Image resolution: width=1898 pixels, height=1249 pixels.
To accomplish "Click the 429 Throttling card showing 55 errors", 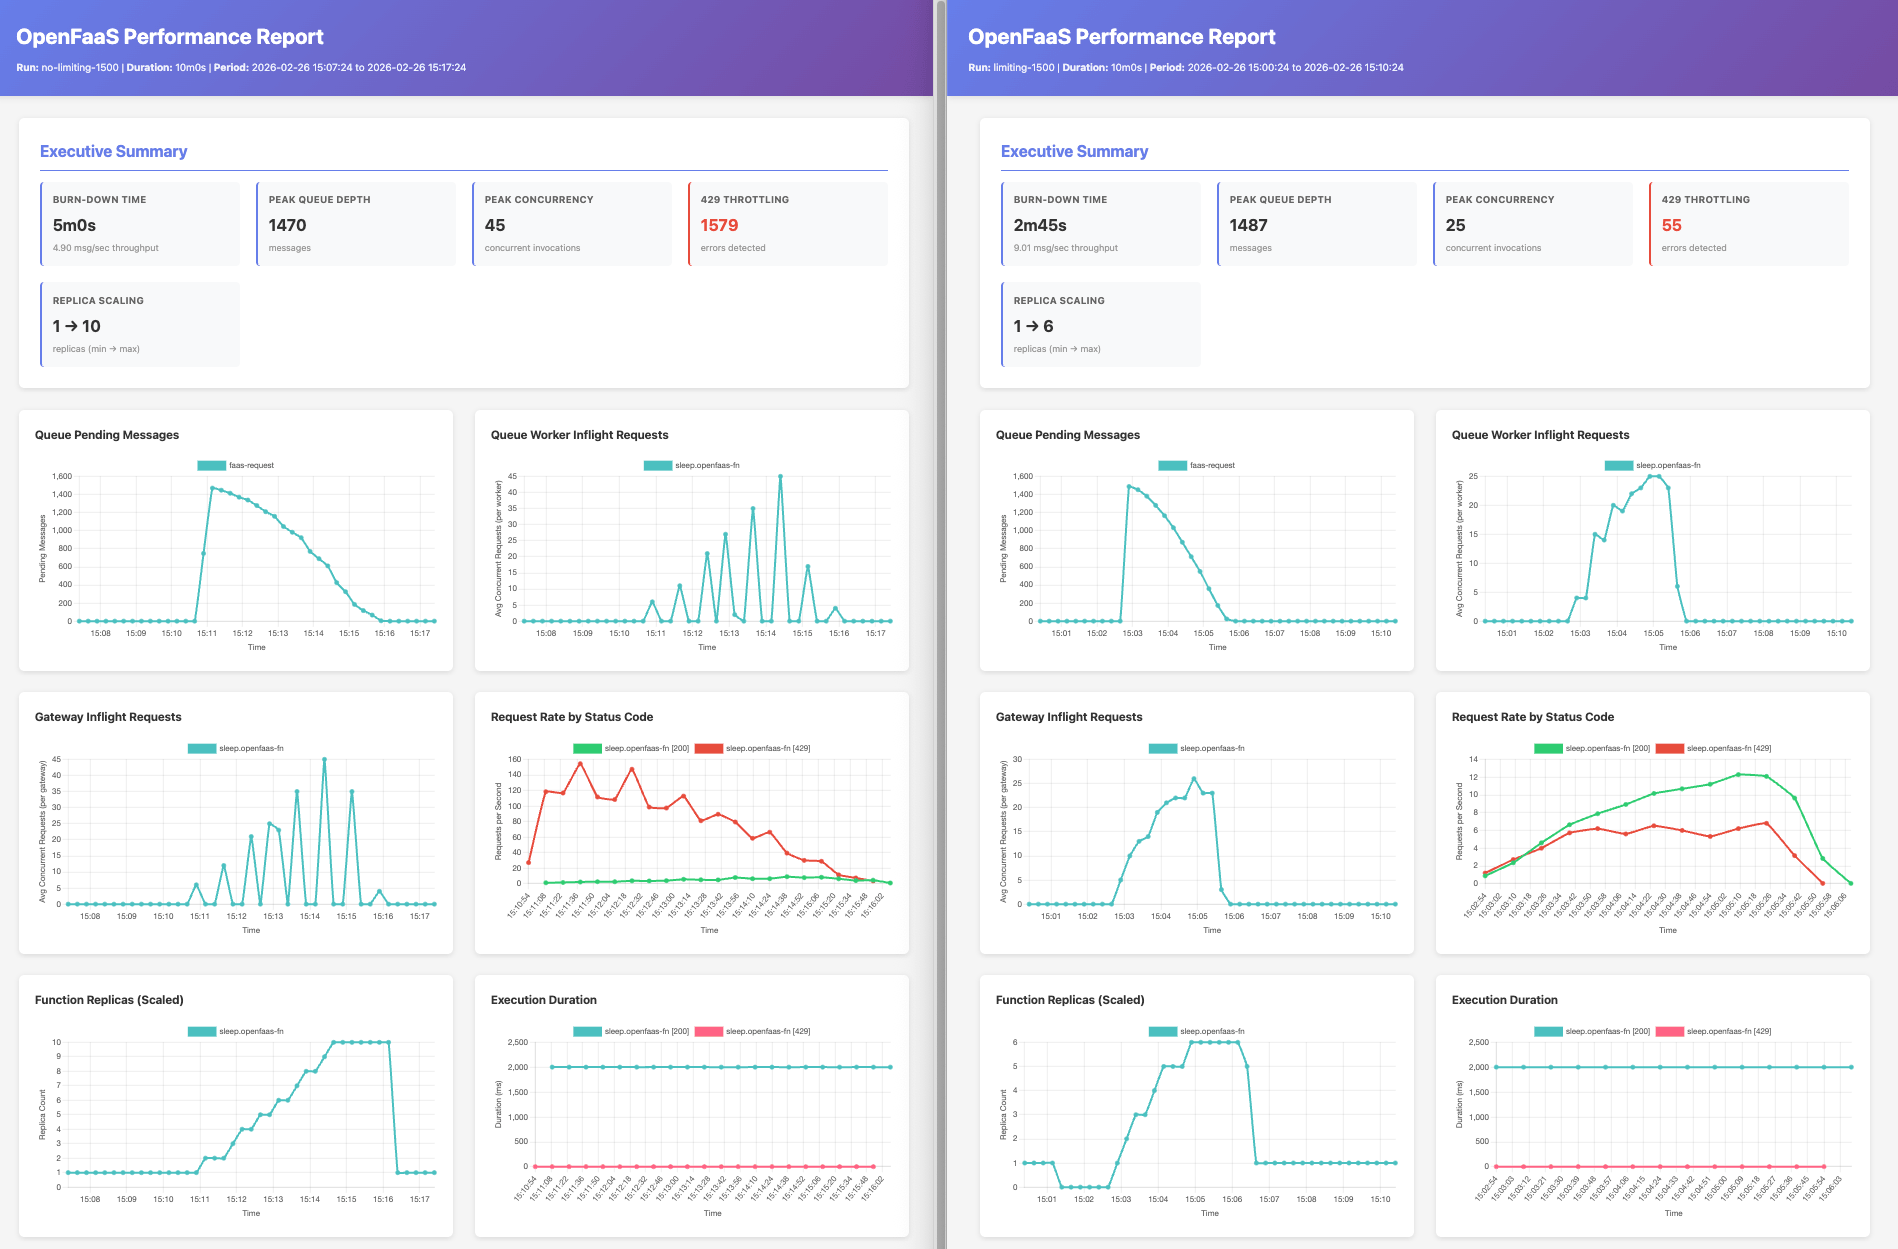I will click(1749, 224).
